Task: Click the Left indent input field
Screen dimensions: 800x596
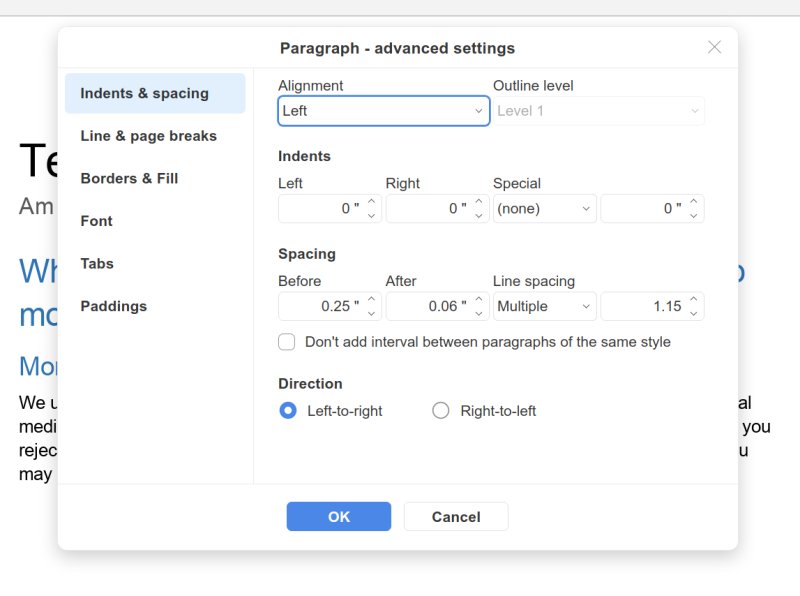Action: pos(320,209)
